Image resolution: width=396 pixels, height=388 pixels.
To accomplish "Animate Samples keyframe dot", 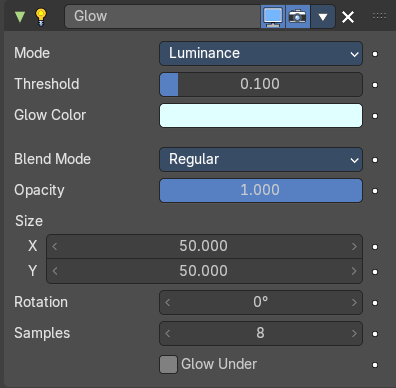I will [375, 334].
